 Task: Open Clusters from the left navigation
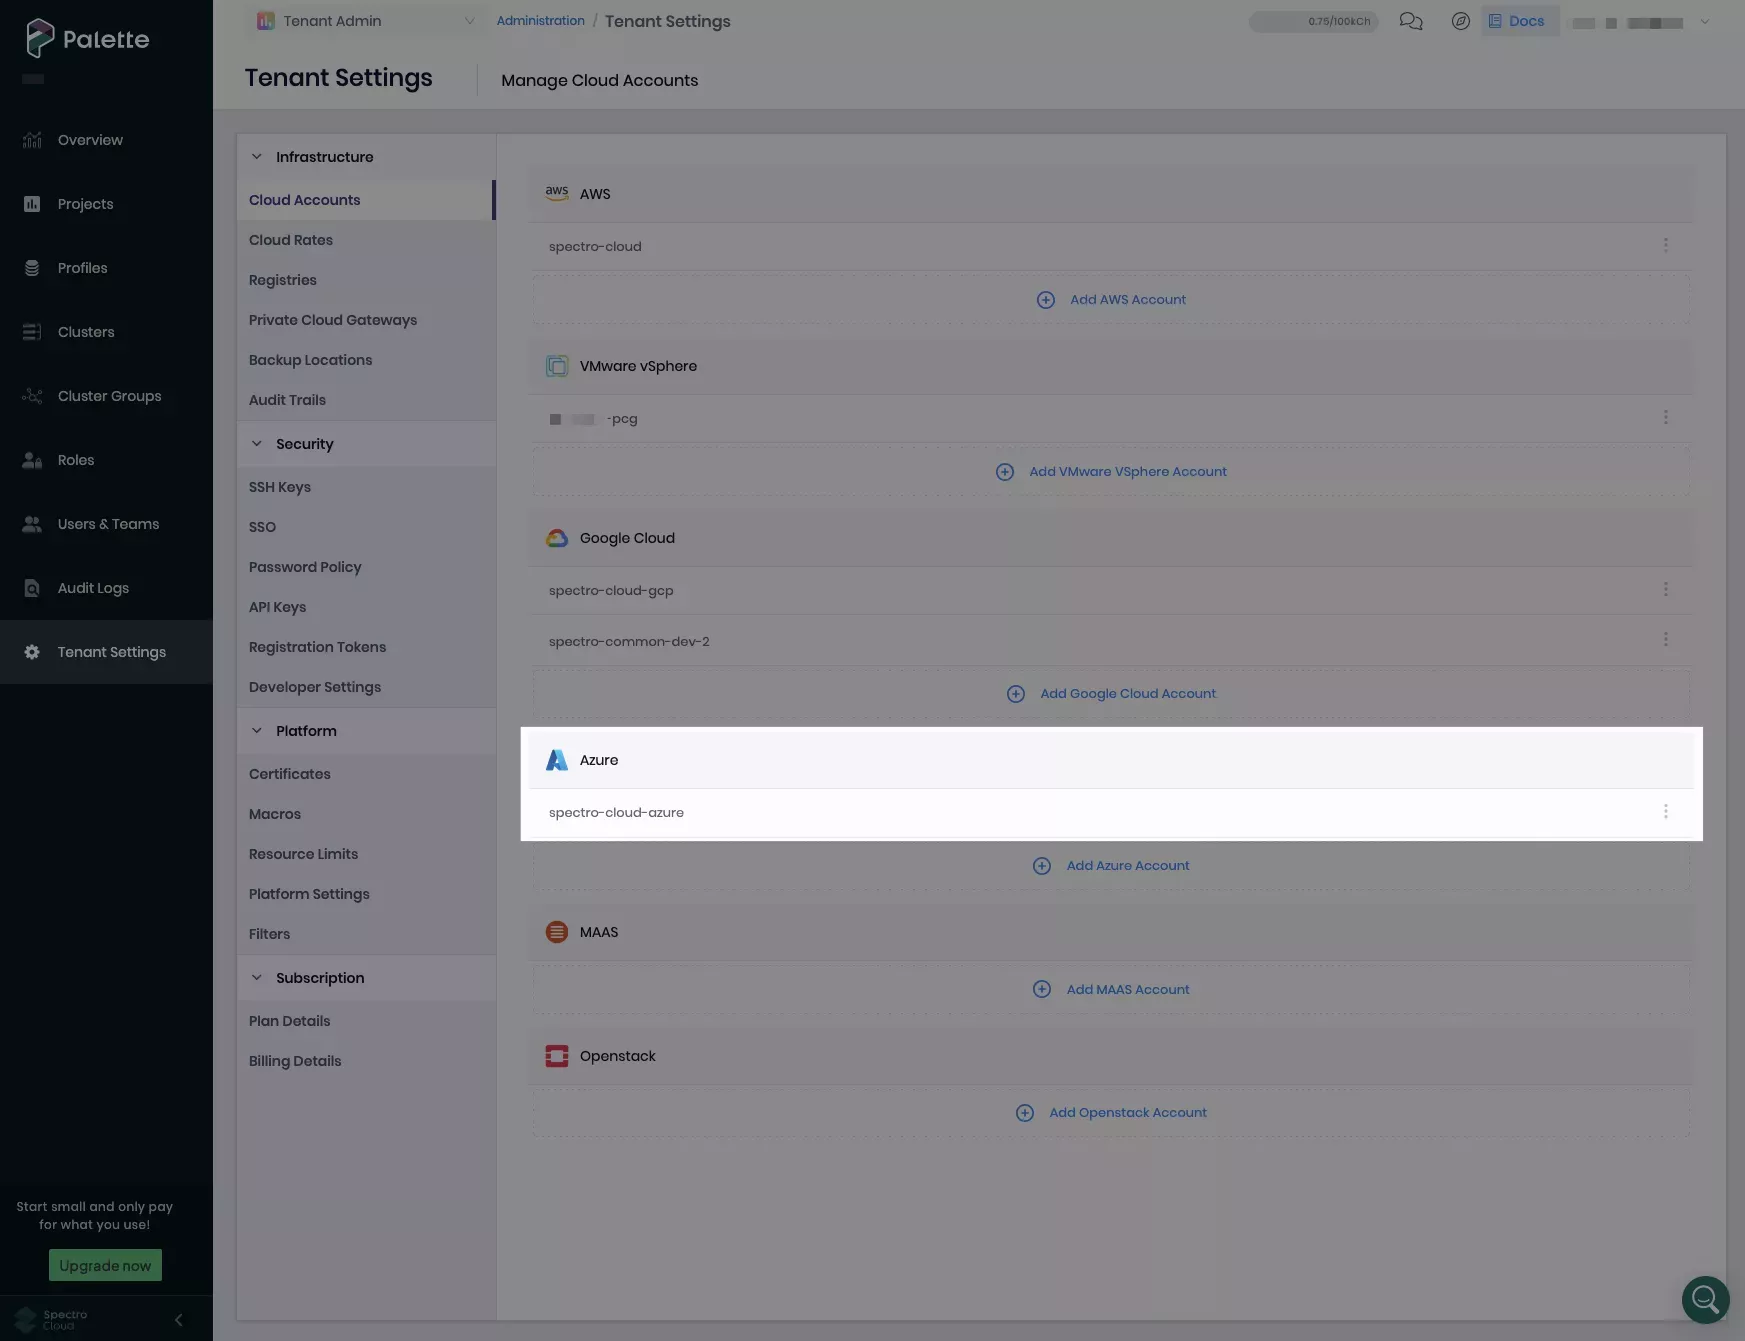(32, 331)
